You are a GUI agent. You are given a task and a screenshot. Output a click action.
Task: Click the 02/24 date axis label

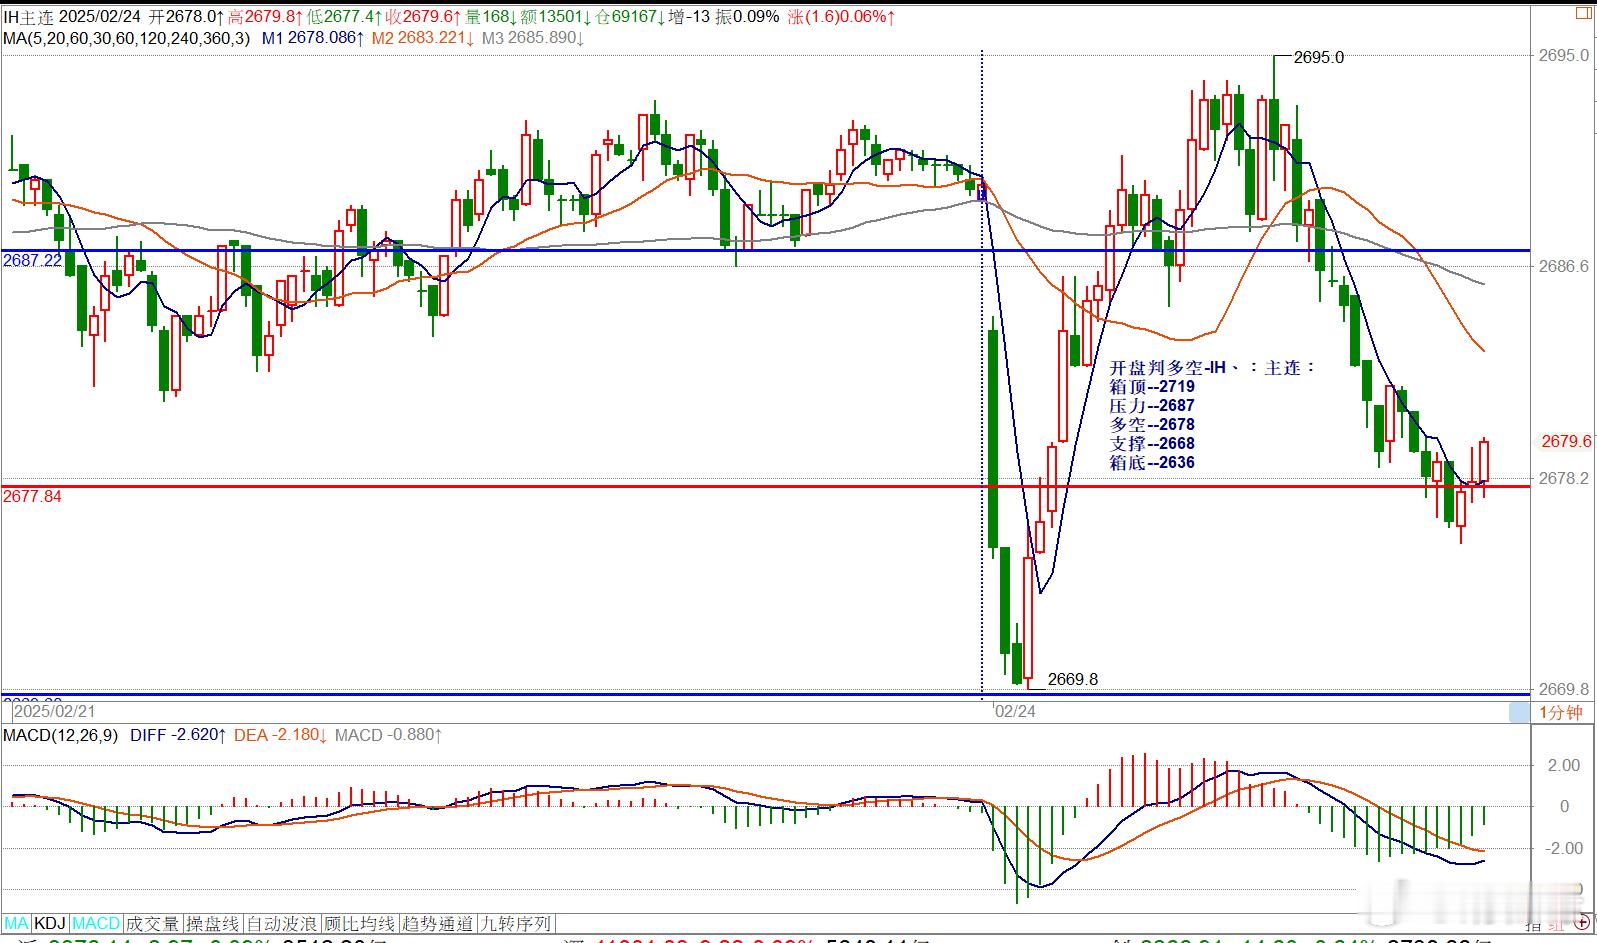pyautogui.click(x=1015, y=711)
